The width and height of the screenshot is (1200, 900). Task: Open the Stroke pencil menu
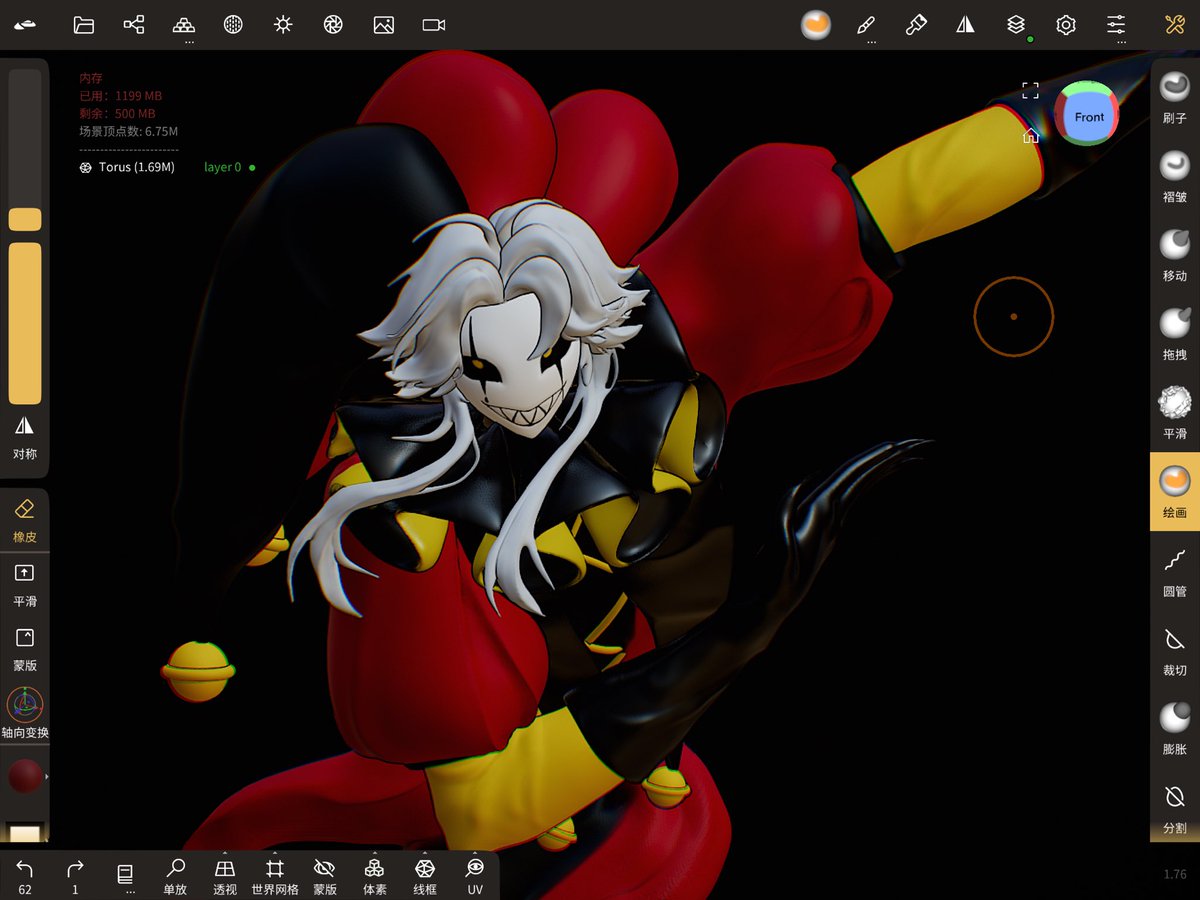click(866, 25)
